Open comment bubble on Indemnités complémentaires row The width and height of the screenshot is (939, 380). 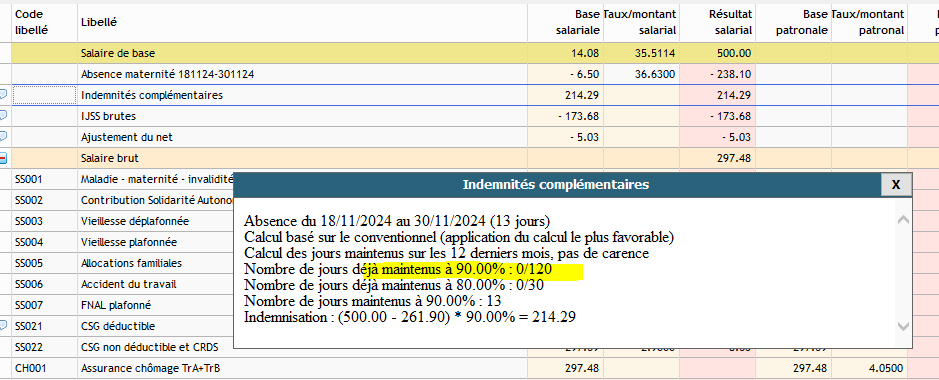click(x=3, y=95)
